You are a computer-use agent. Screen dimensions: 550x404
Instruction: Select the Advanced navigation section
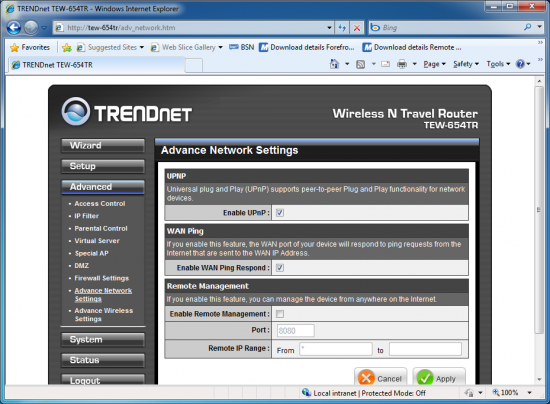click(103, 187)
